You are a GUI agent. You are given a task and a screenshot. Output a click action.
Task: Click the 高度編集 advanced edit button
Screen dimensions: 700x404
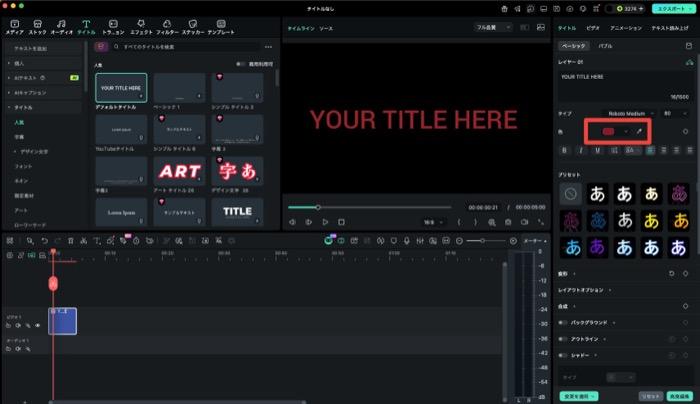tap(679, 396)
